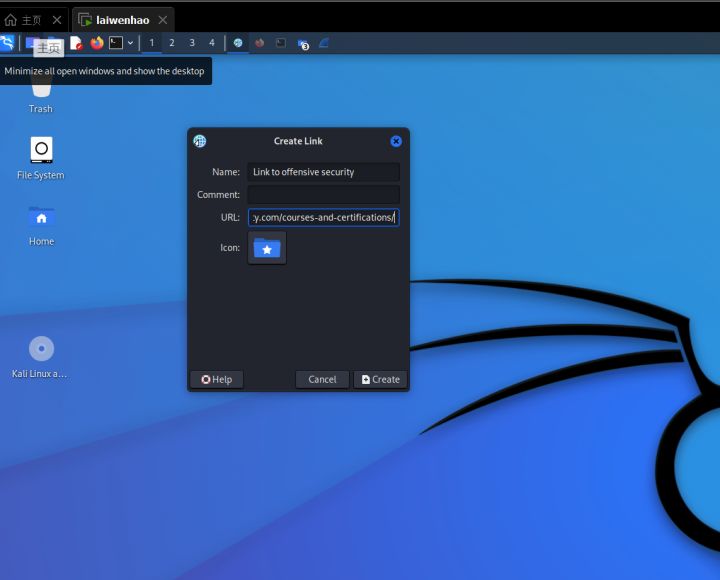Click the "Create Link" dialog title
Screen dimensions: 720x580
pyautogui.click(x=298, y=141)
